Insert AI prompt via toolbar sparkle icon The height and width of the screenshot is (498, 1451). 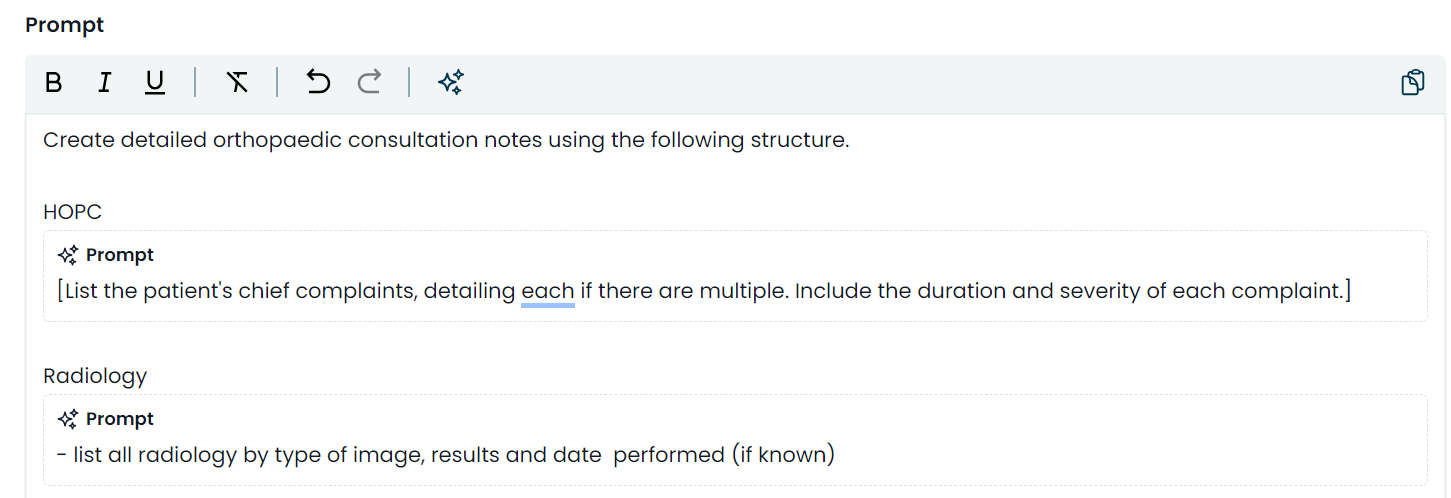(x=450, y=82)
